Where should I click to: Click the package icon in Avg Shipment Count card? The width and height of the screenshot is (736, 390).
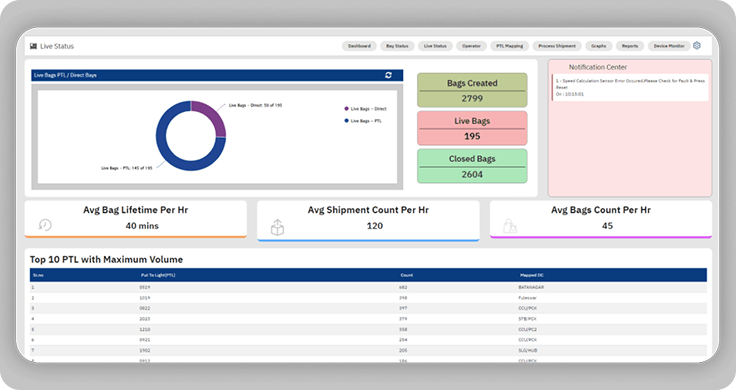pyautogui.click(x=277, y=227)
